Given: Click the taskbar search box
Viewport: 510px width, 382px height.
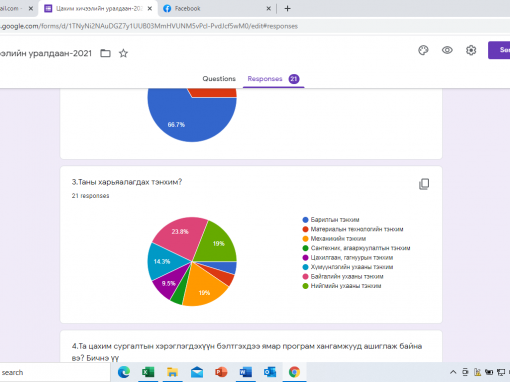Looking at the screenshot, I should point(55,372).
